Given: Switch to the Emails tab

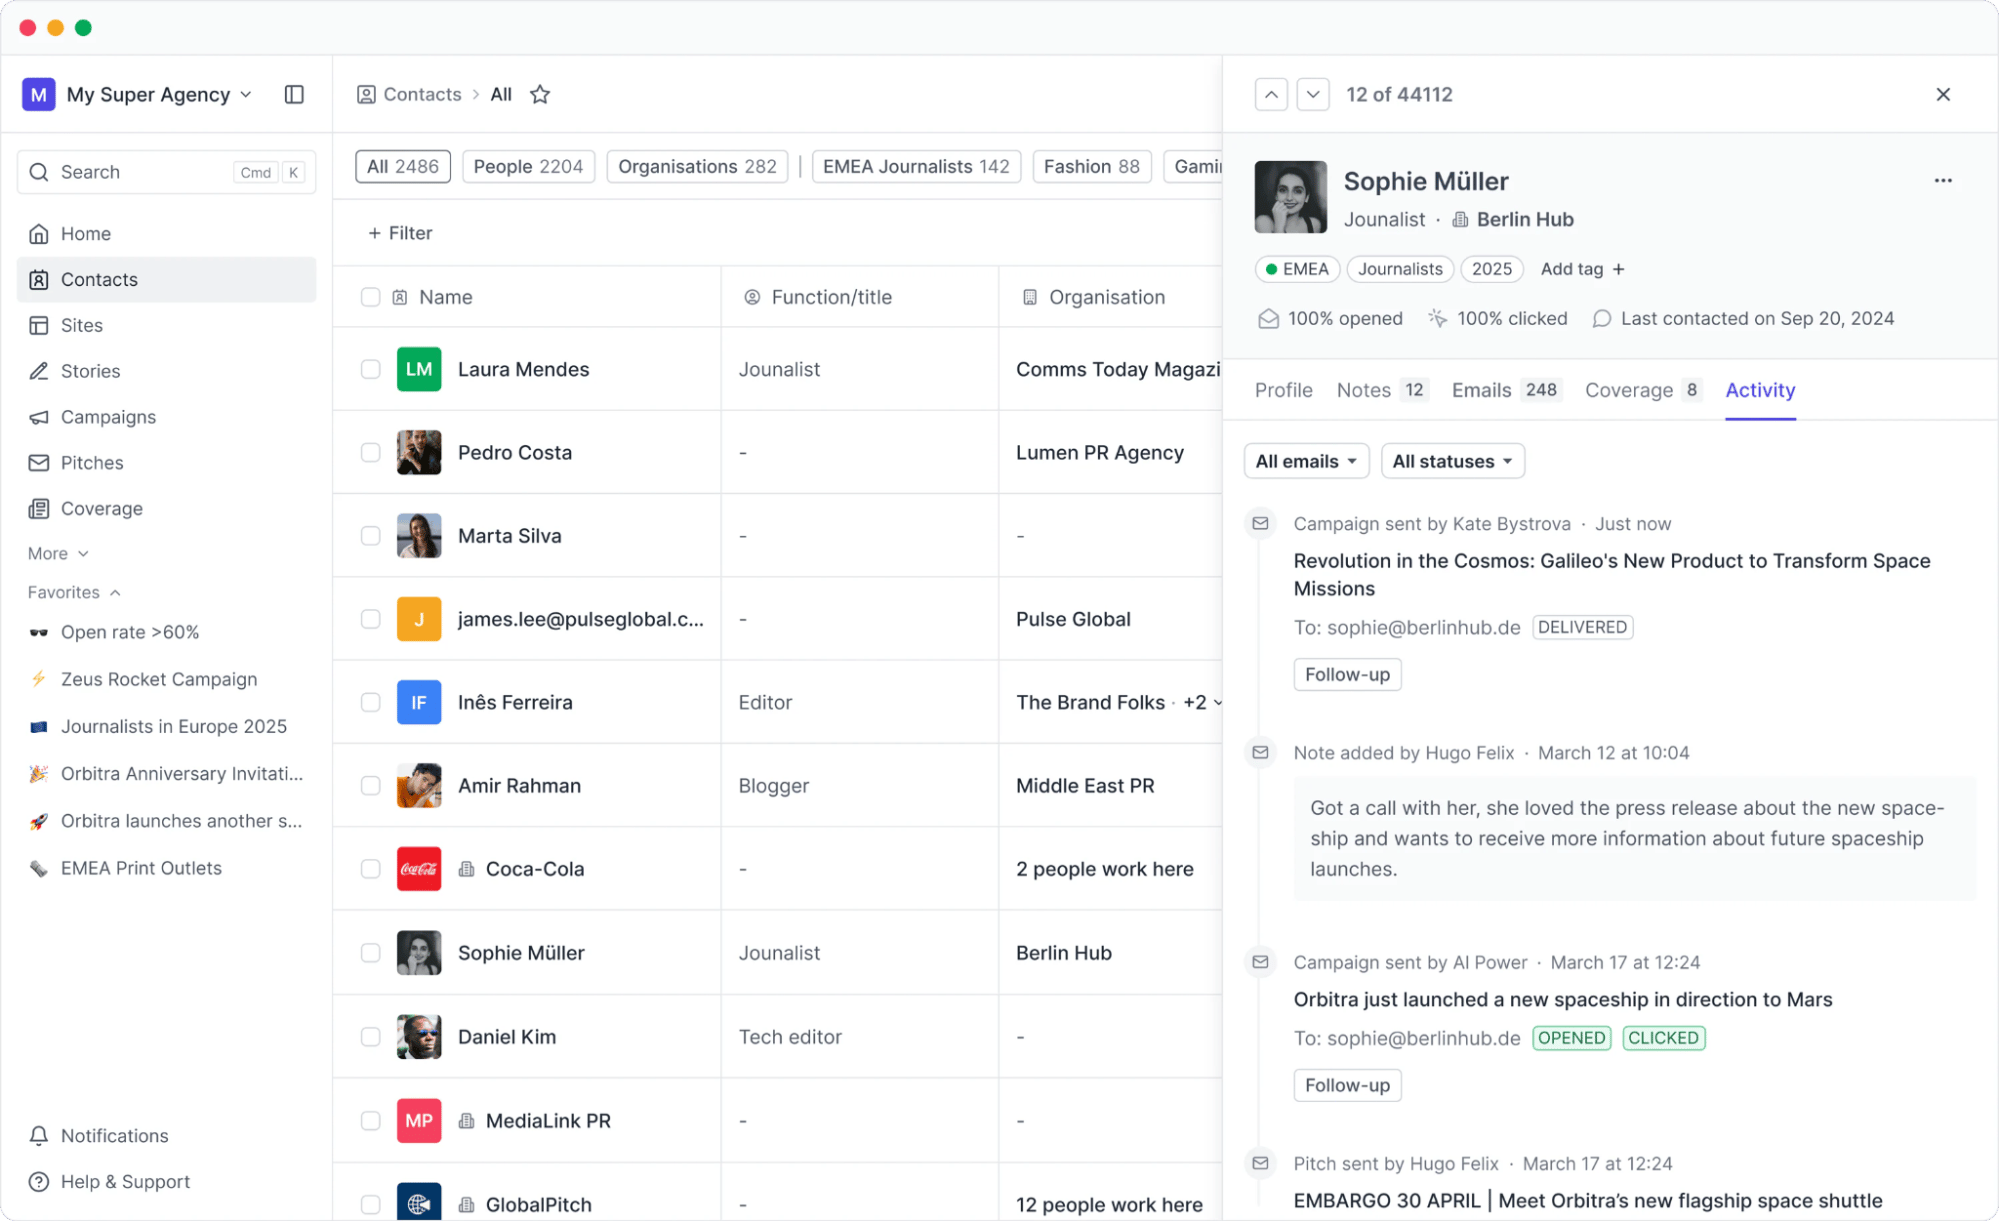Looking at the screenshot, I should pos(1481,390).
